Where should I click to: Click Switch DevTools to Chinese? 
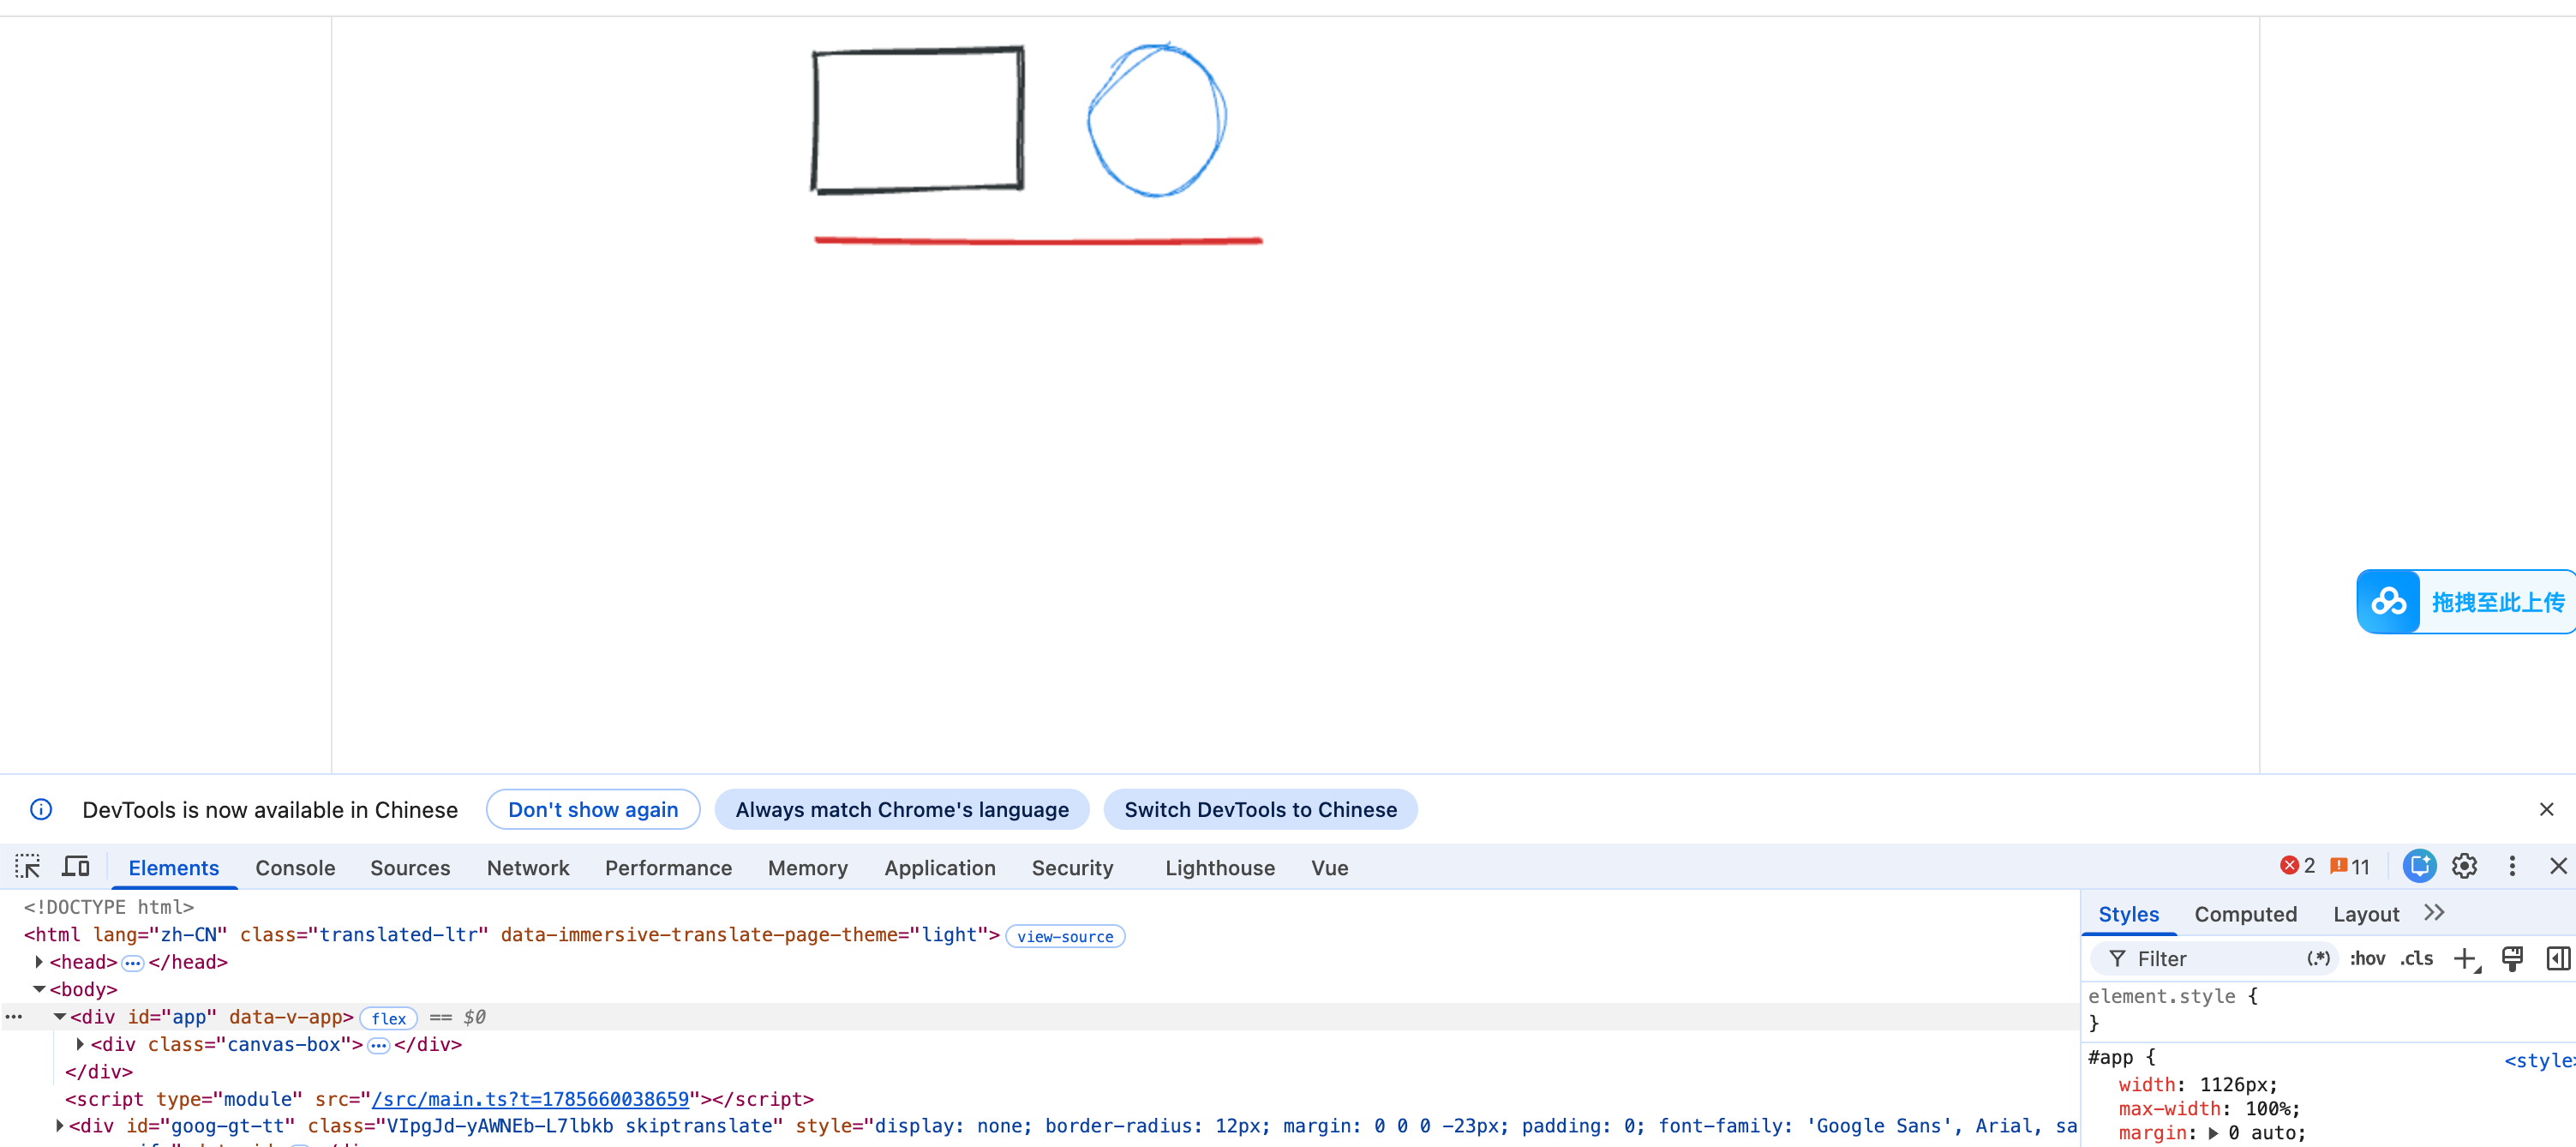tap(1260, 809)
